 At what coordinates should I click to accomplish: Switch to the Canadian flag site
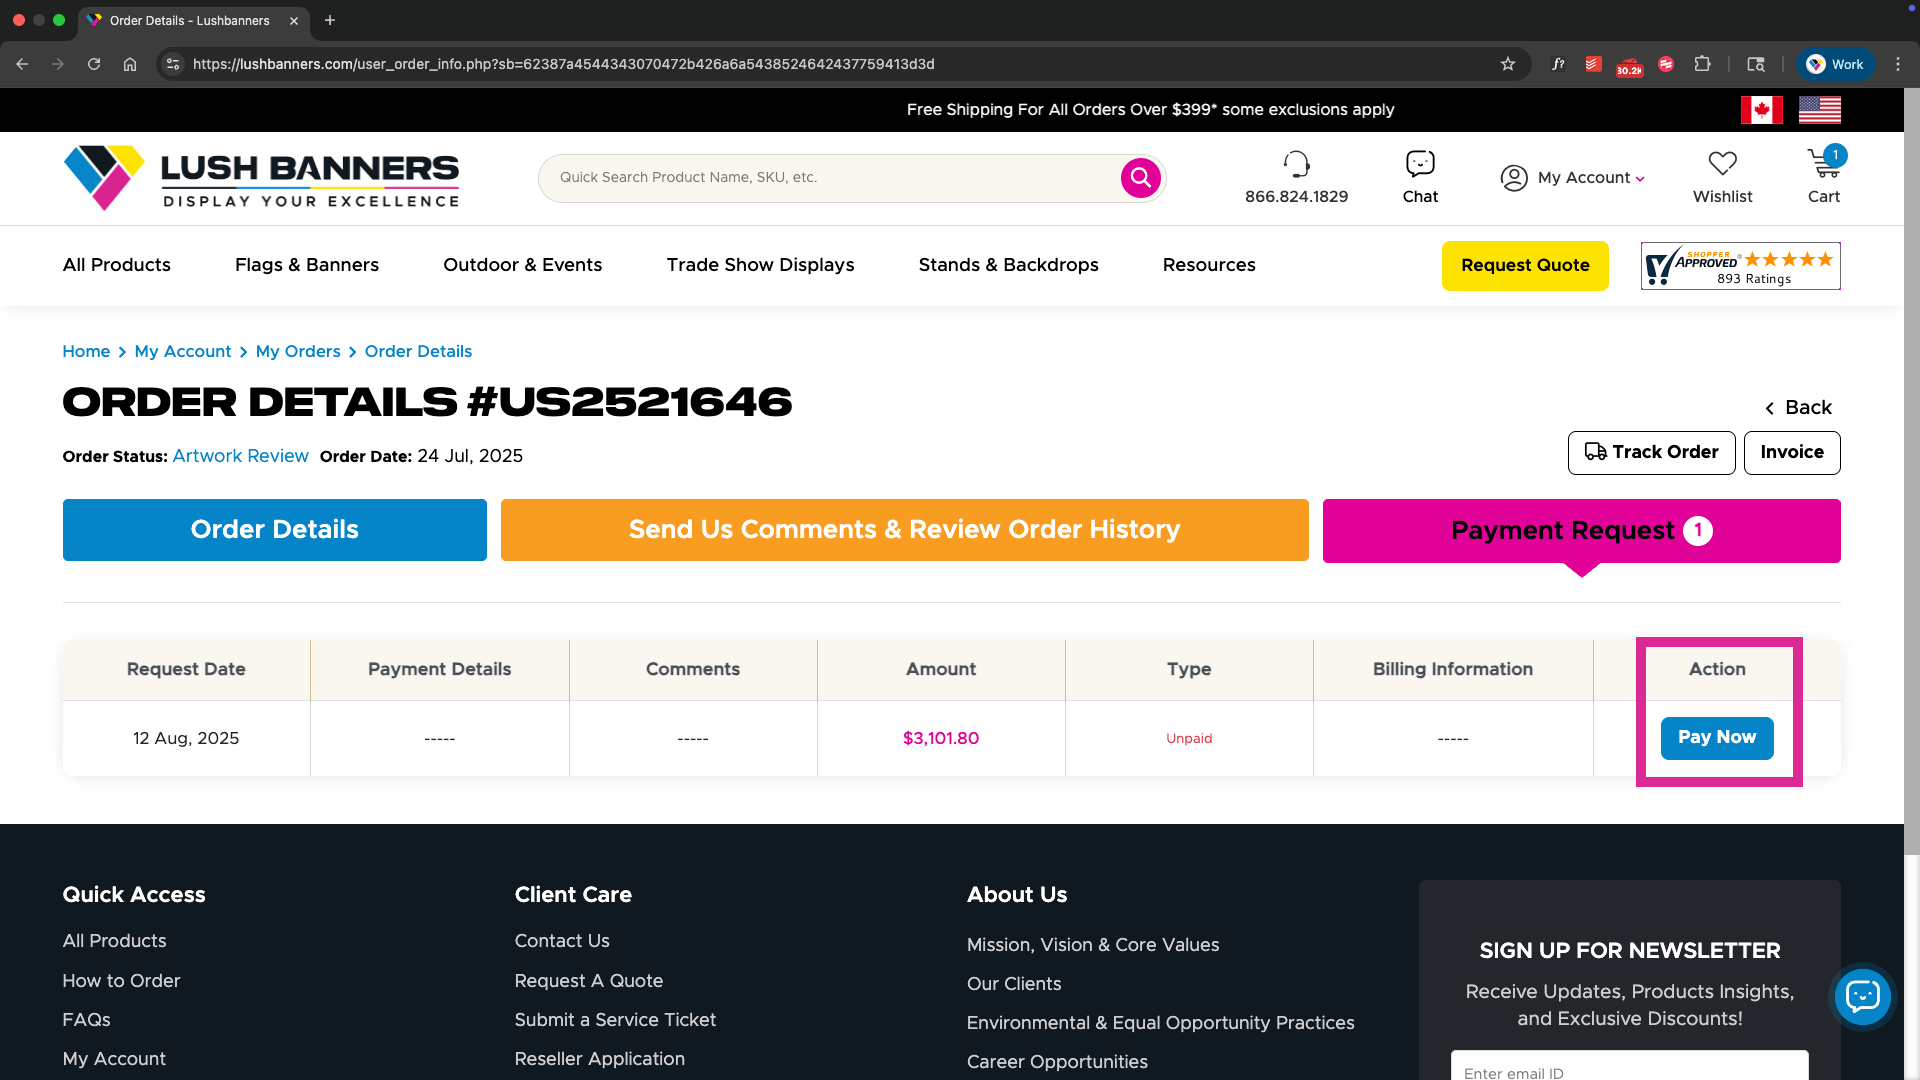(1761, 110)
